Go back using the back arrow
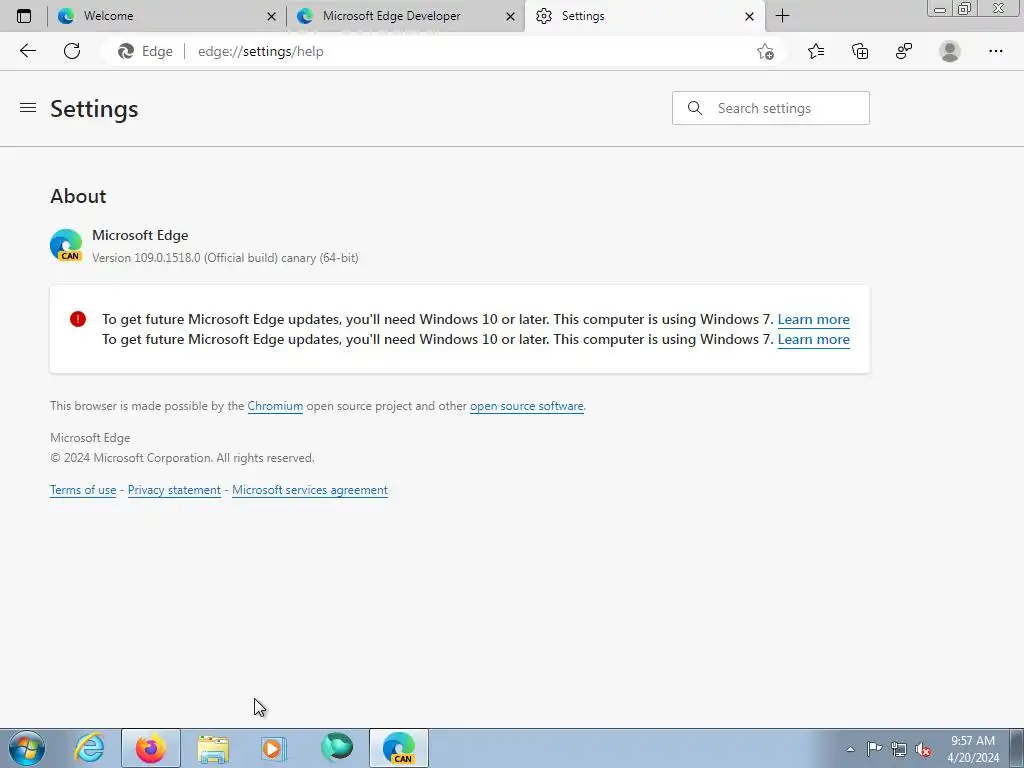The height and width of the screenshot is (768, 1024). coord(27,51)
